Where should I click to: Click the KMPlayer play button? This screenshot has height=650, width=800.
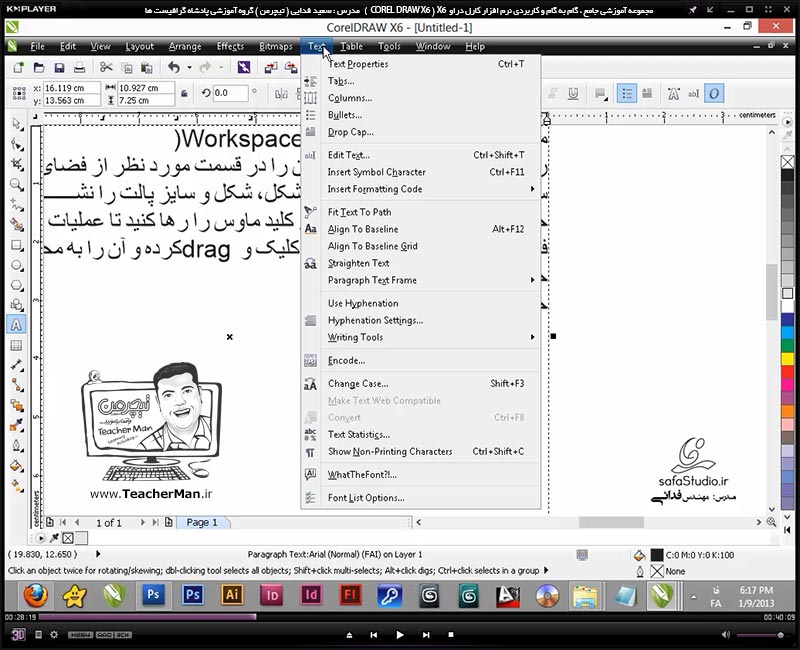point(399,635)
